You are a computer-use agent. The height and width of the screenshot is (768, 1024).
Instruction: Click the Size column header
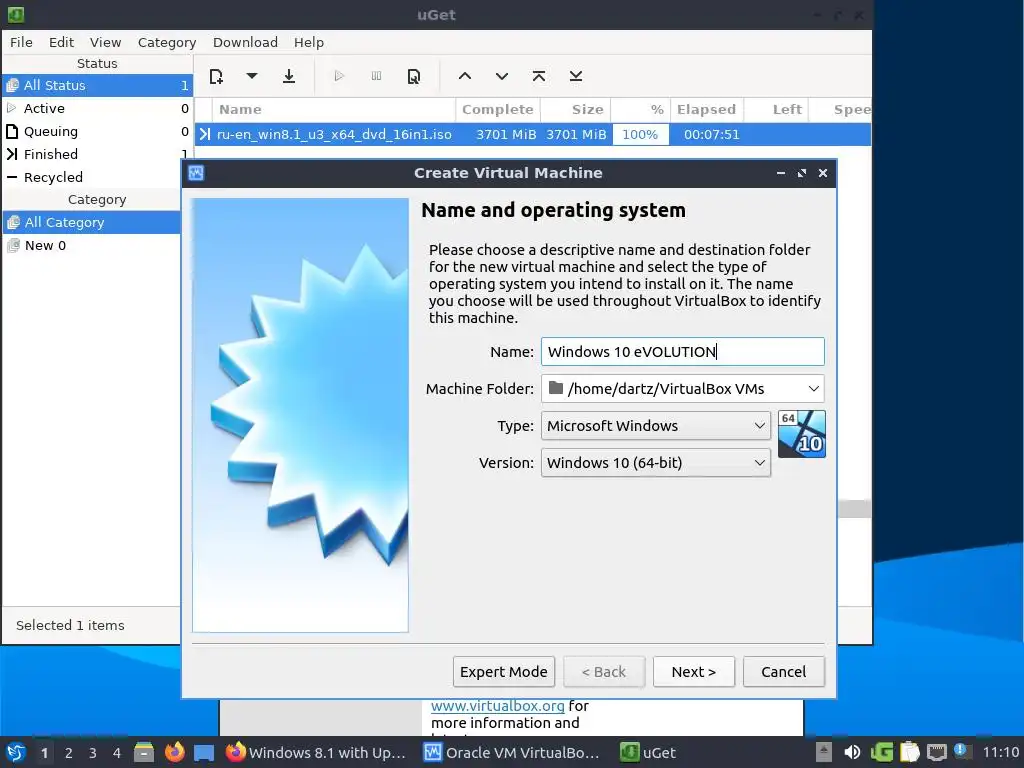pyautogui.click(x=575, y=110)
